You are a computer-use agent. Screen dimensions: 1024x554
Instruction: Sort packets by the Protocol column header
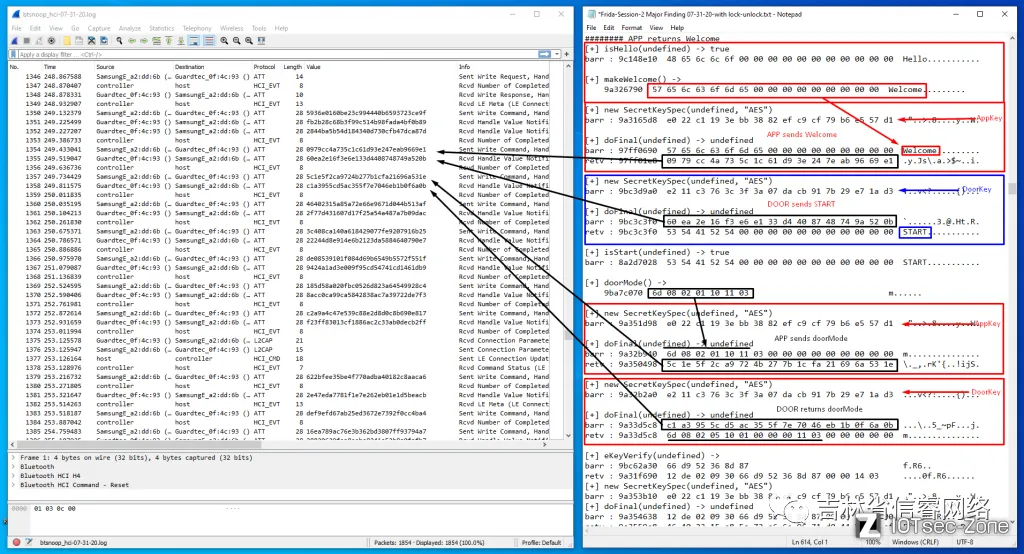pos(264,66)
